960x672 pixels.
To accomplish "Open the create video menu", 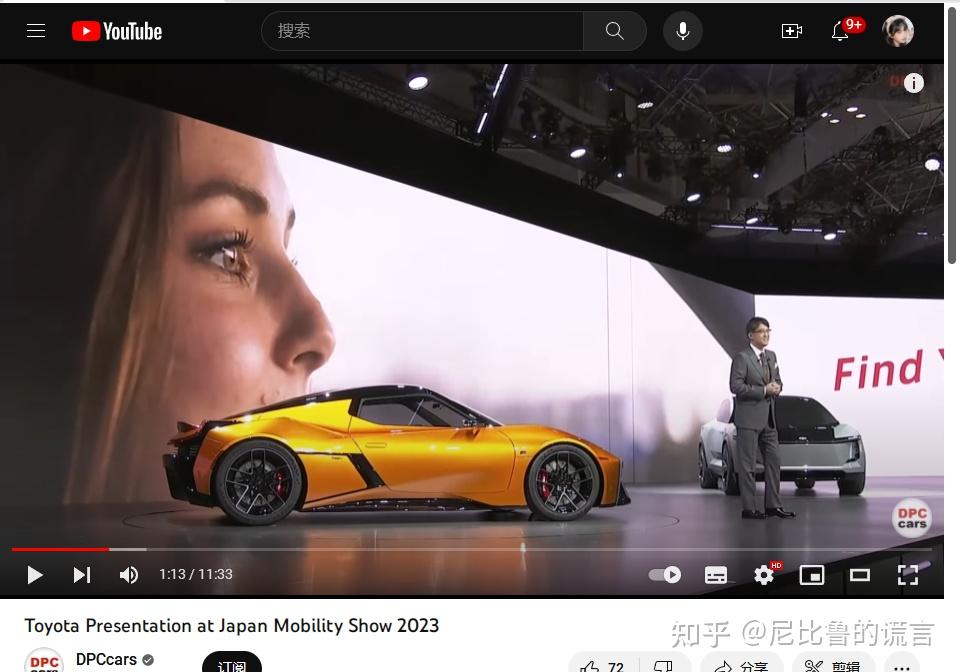I will click(792, 31).
